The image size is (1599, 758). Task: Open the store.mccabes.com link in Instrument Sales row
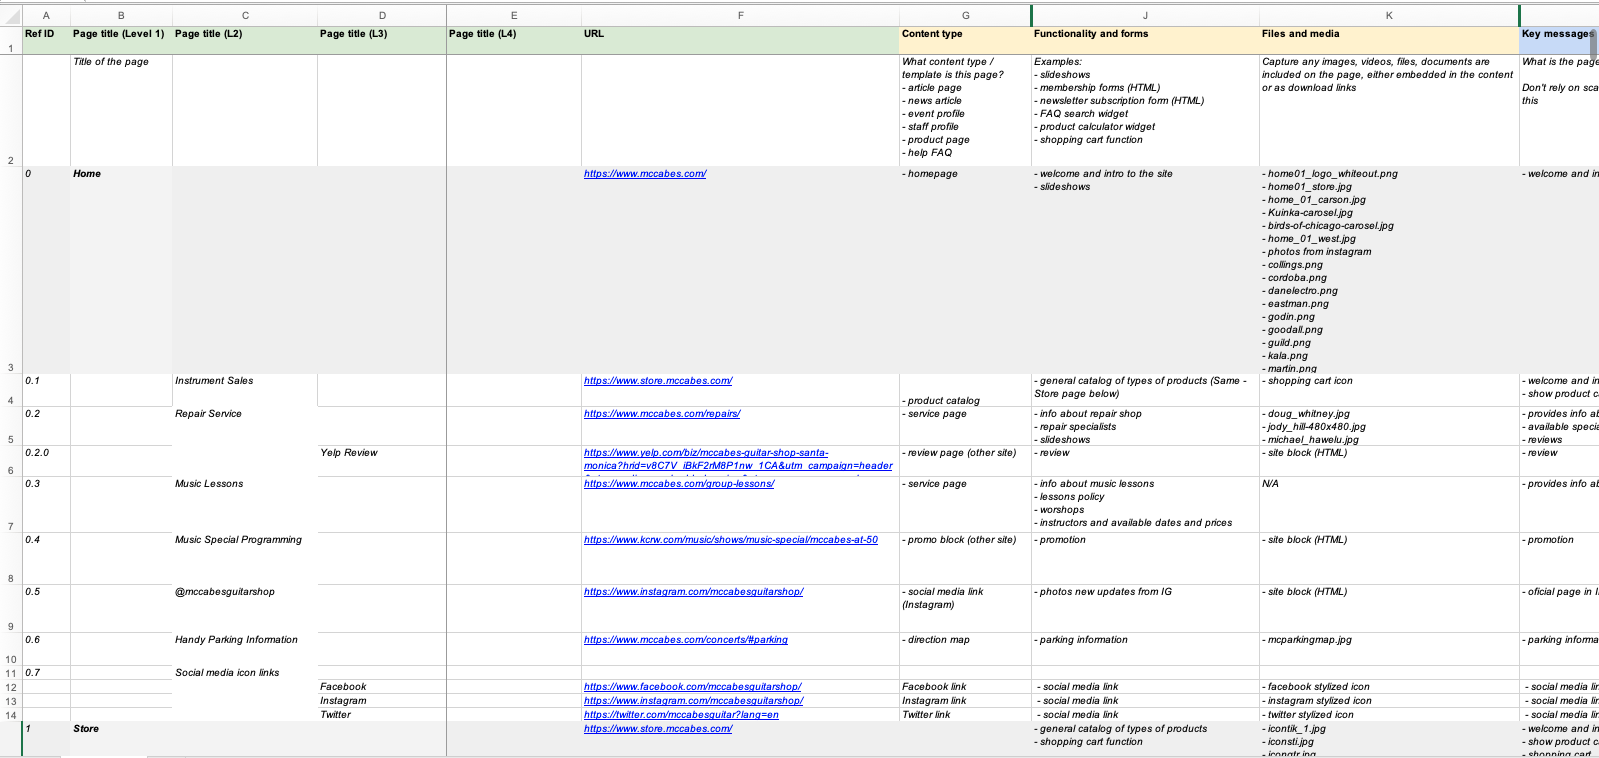(658, 381)
